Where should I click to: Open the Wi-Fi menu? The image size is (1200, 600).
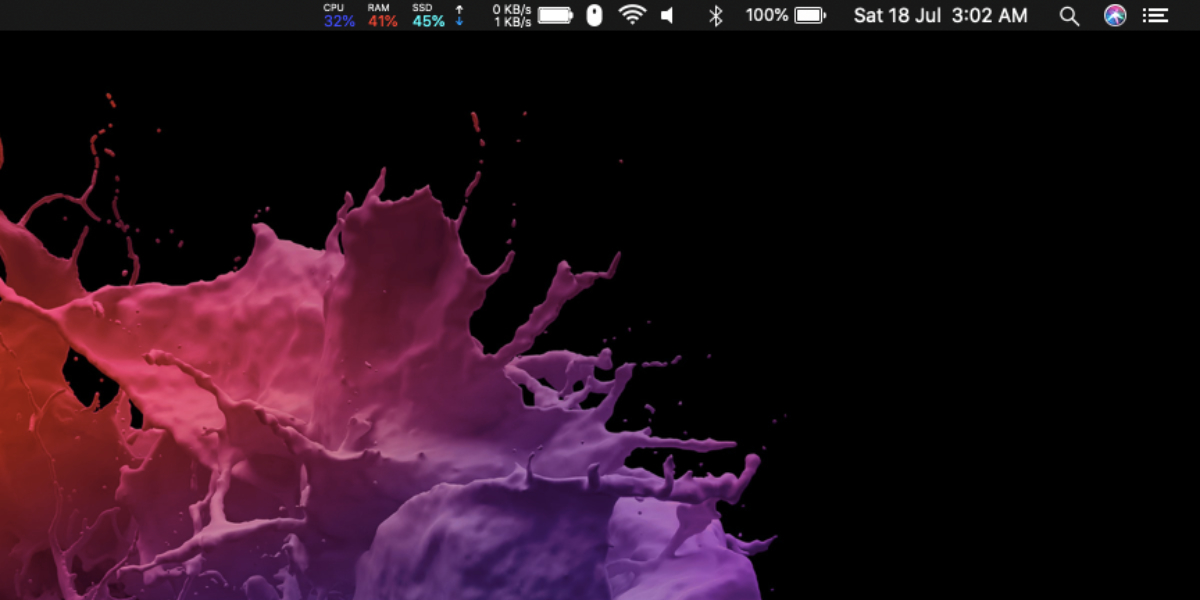(632, 15)
